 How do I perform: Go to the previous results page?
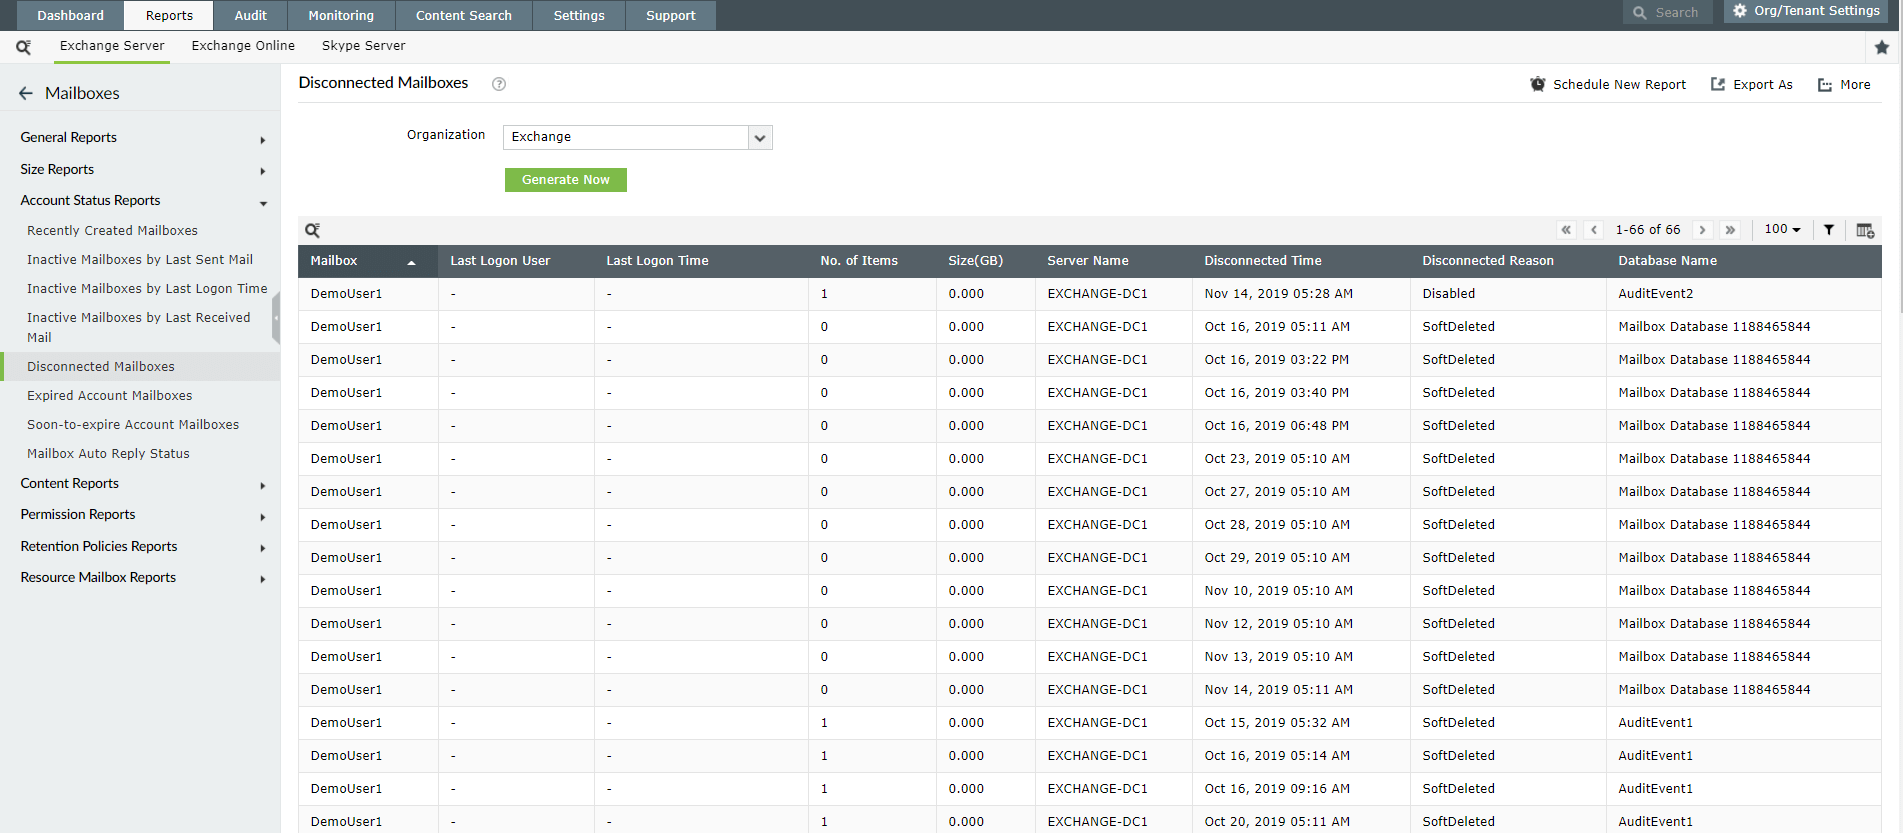tap(1594, 230)
